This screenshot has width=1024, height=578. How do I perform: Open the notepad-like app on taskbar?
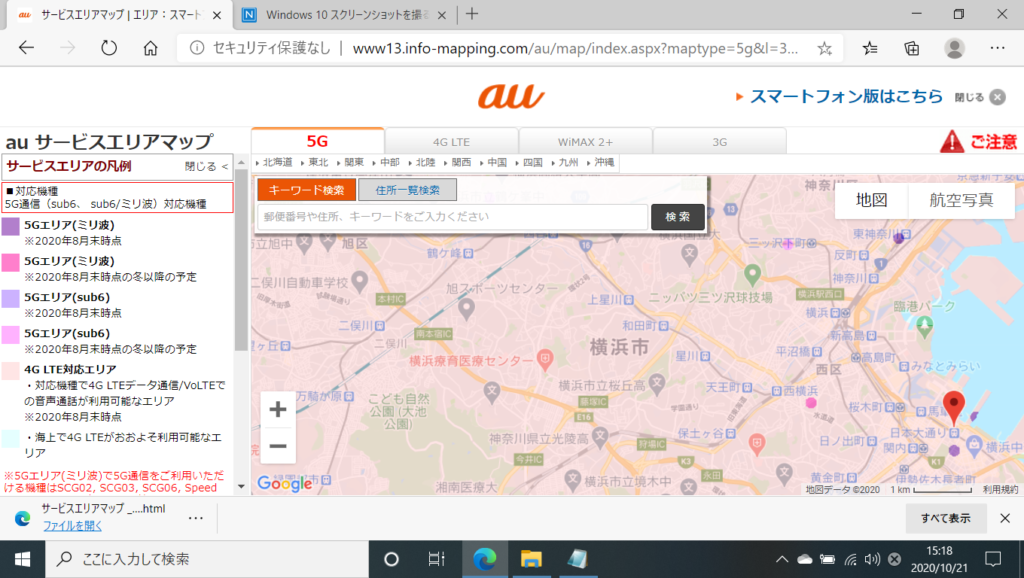(577, 559)
